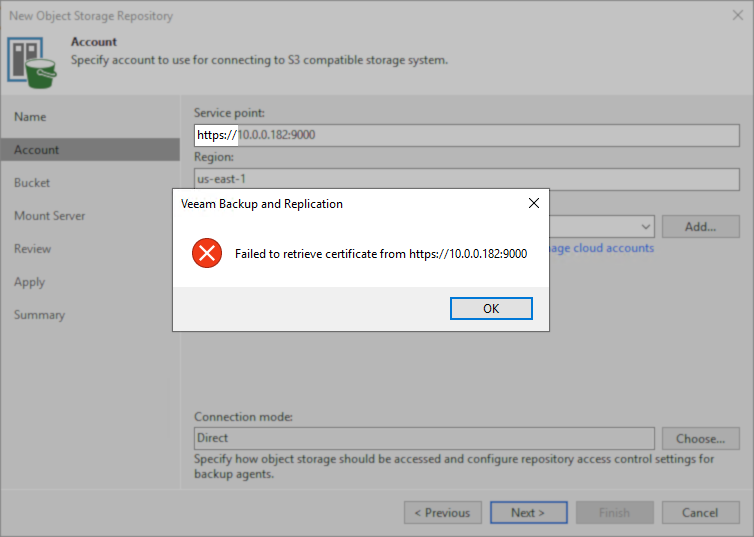
Task: Click the failed to retrieve certificate message
Action: coord(381,254)
